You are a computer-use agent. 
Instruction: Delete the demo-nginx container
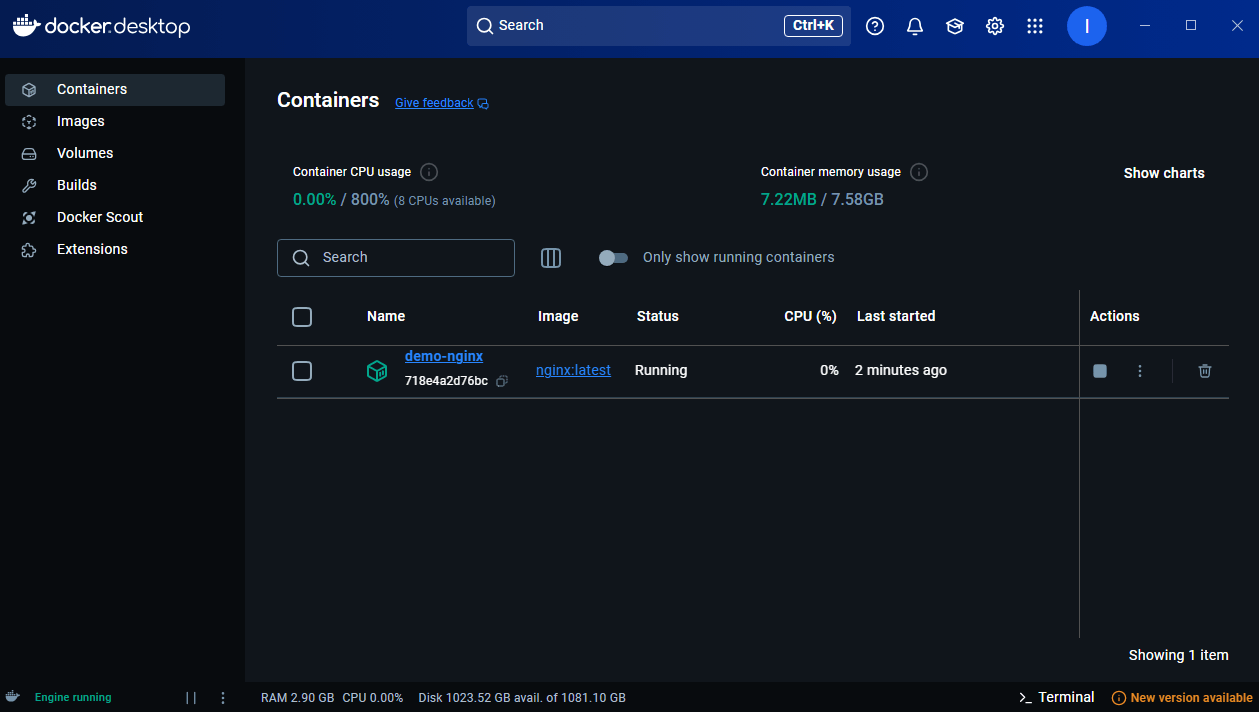pos(1205,371)
